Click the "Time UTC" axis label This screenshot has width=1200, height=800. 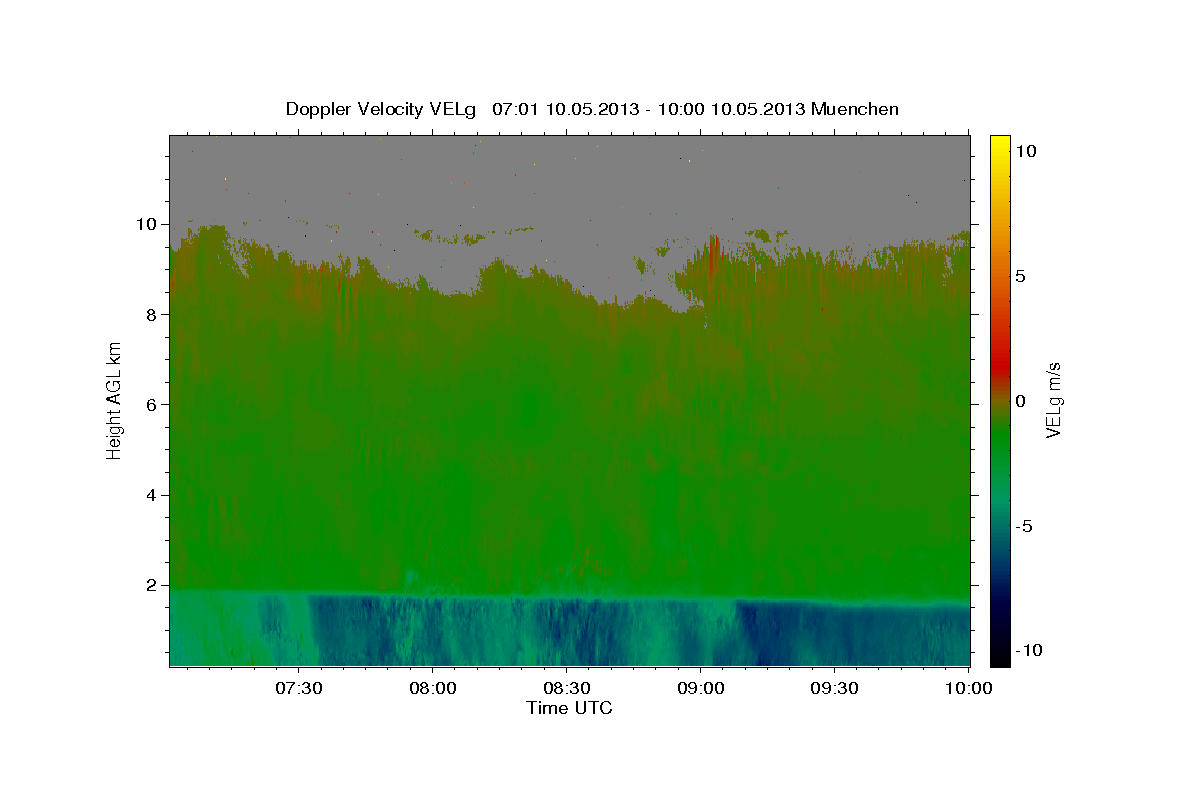click(570, 708)
